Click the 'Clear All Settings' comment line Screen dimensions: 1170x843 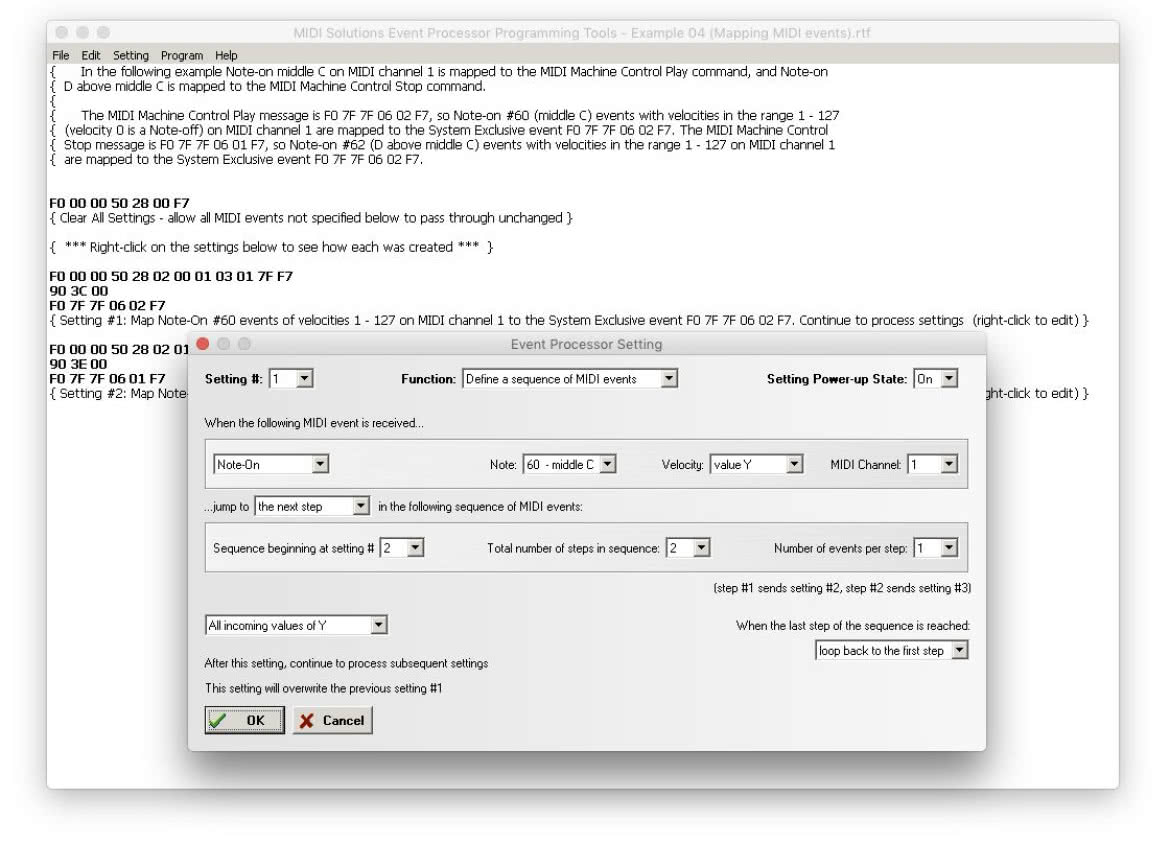pos(311,218)
